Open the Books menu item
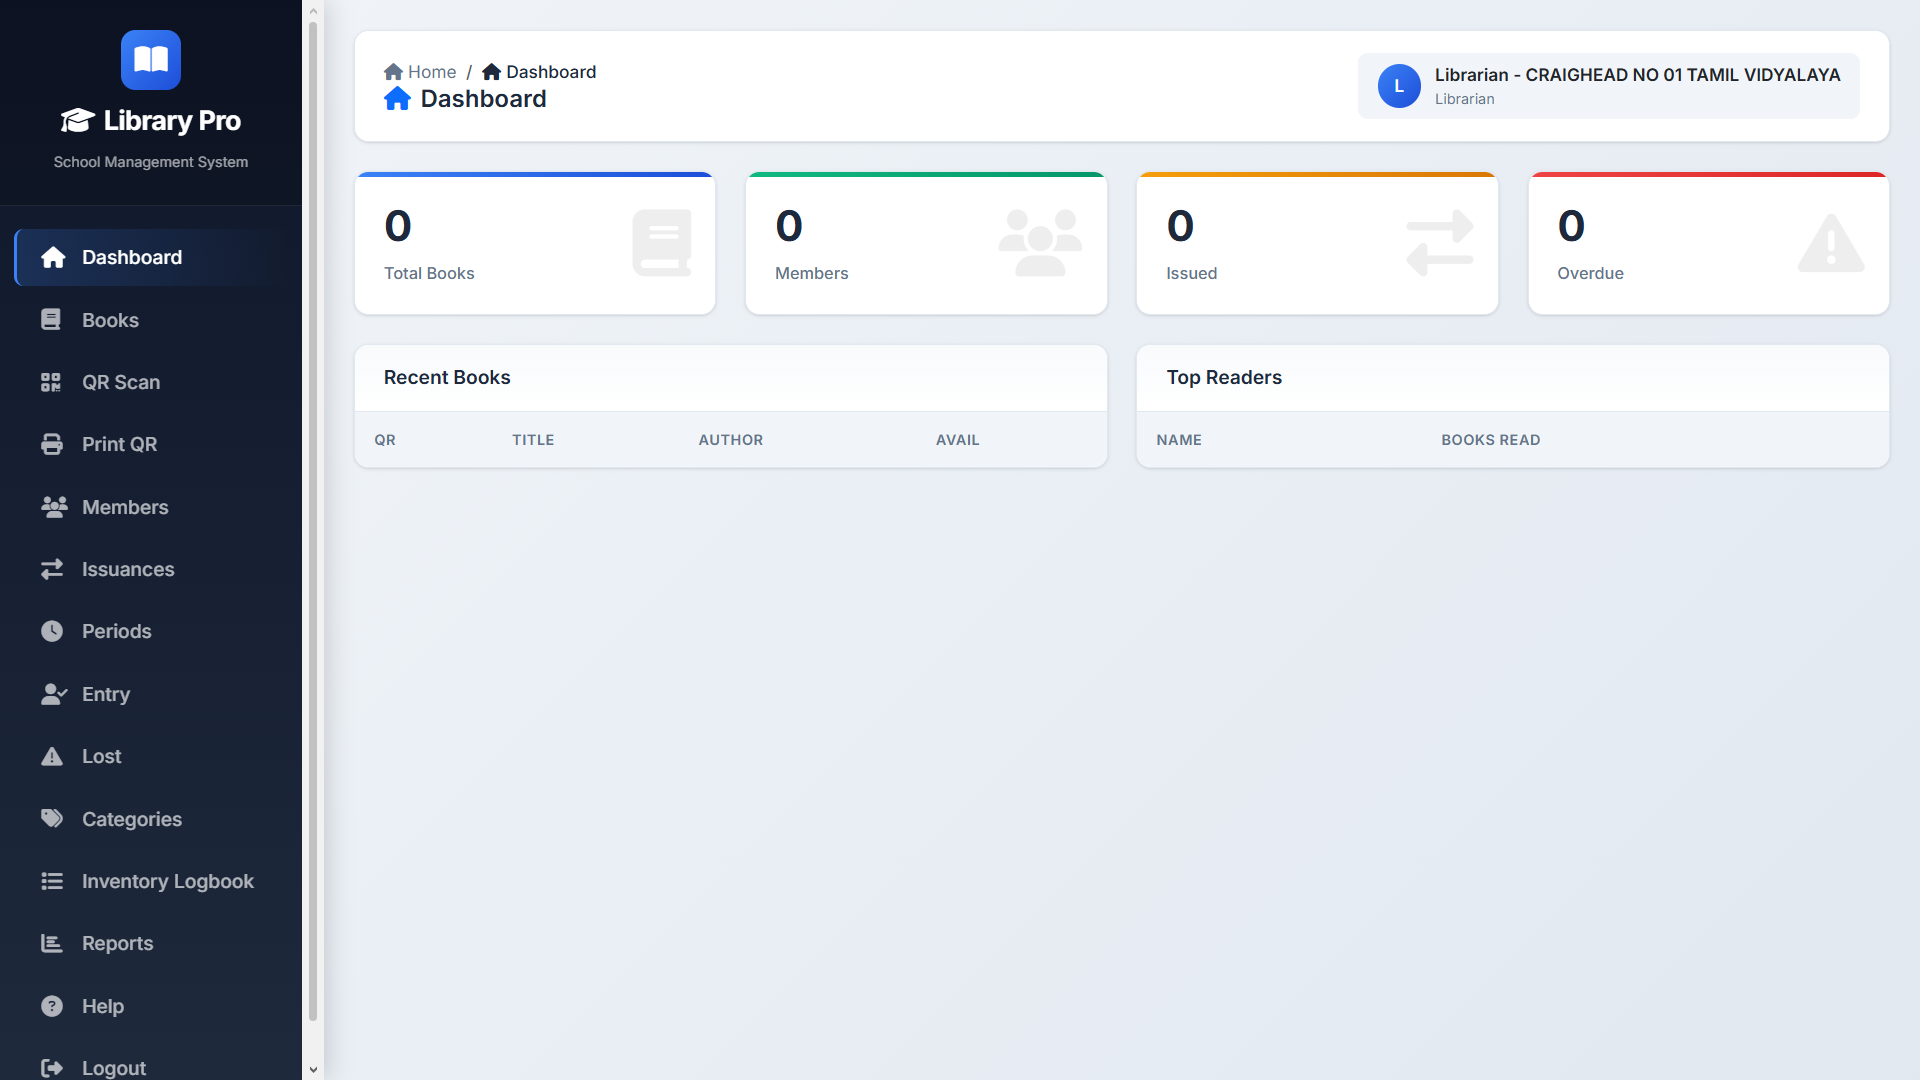This screenshot has height=1080, width=1920. pos(152,320)
